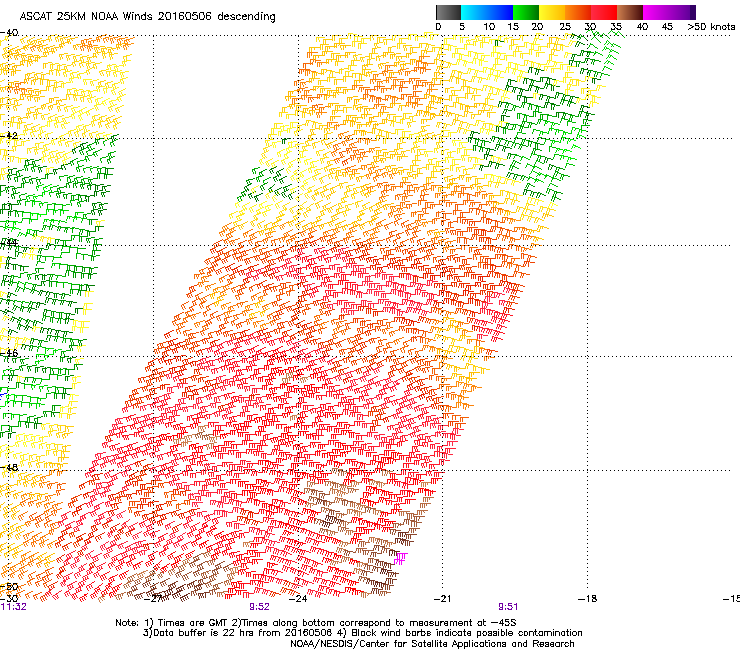Click the title 'ASCAT 25KM NOAA Winds 20160506 descending'

[148, 17]
